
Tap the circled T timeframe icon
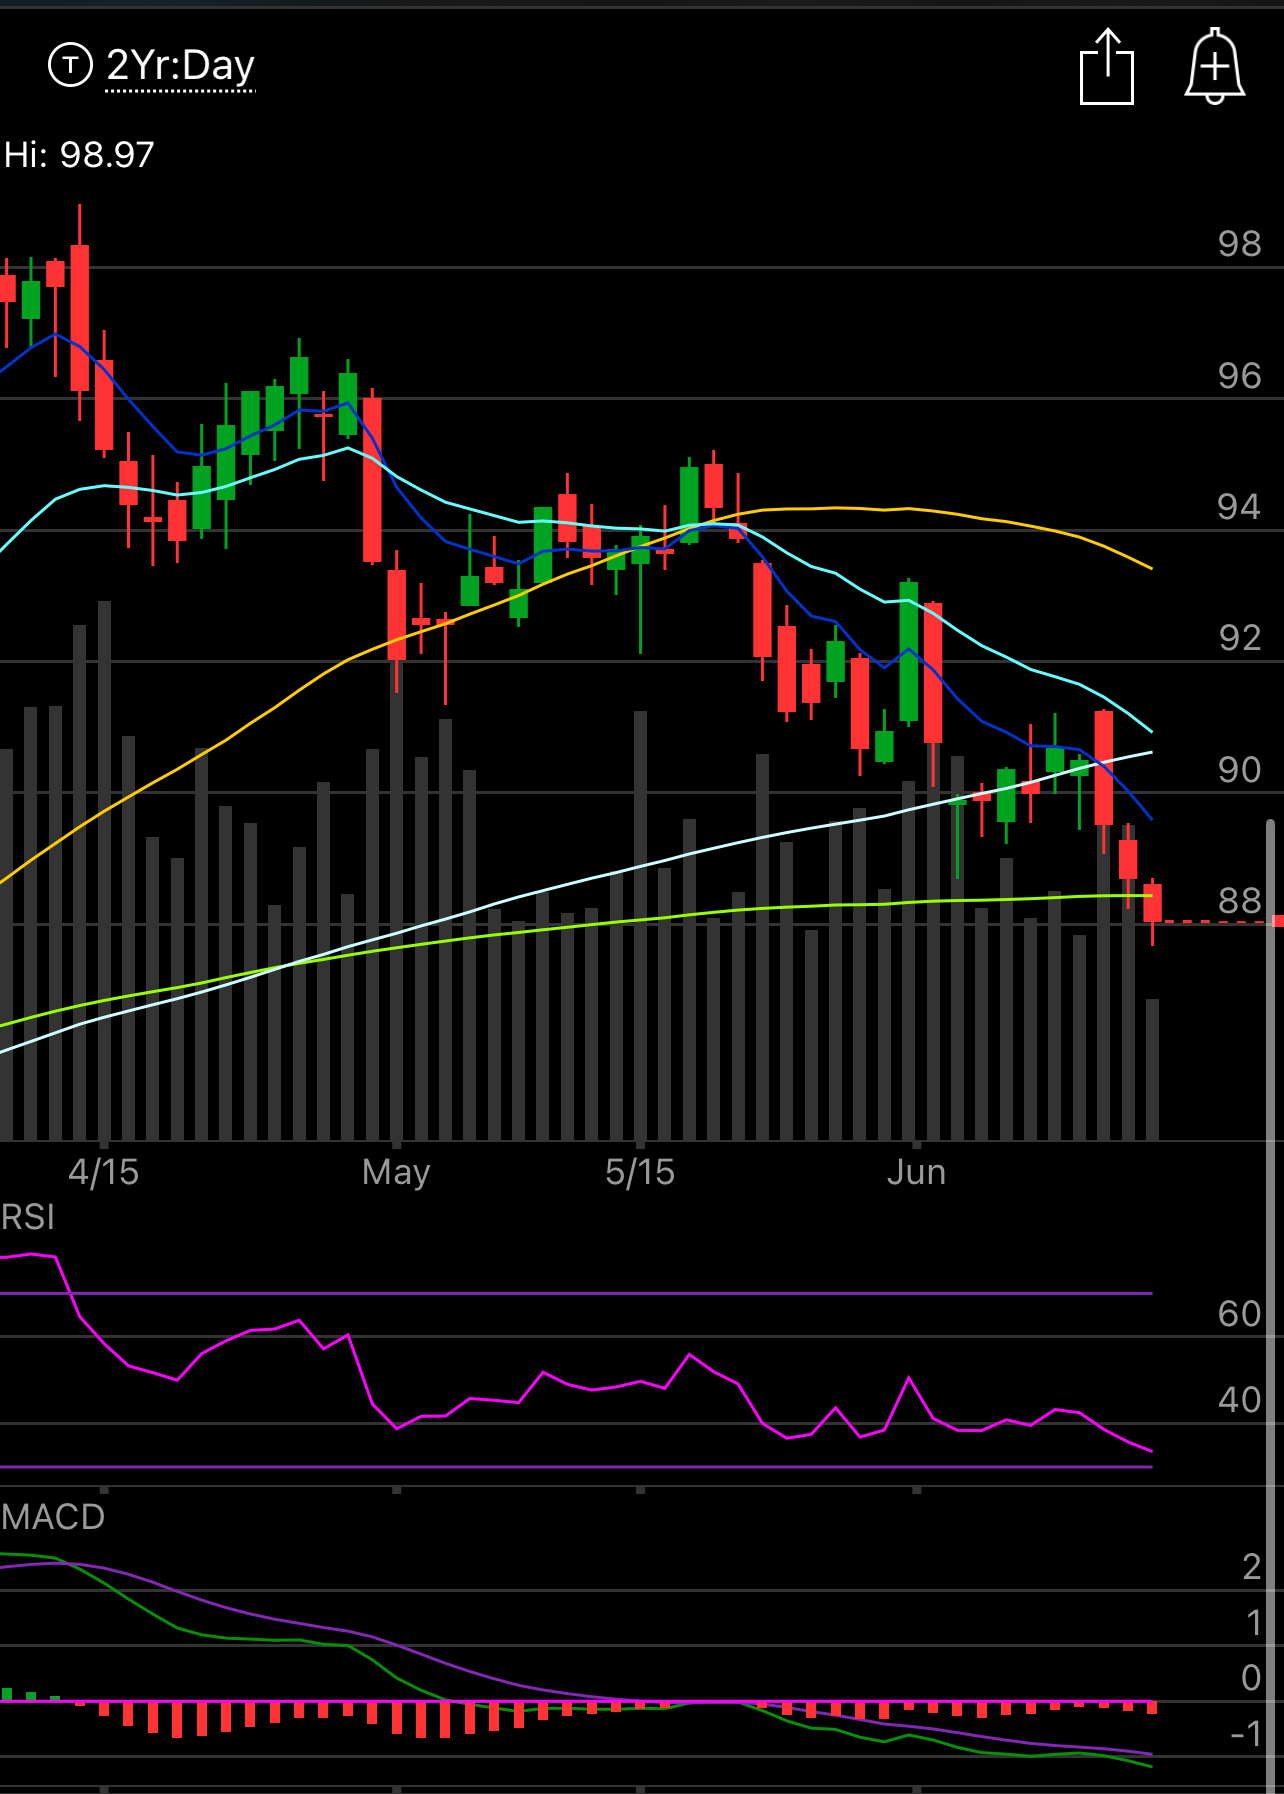(70, 66)
